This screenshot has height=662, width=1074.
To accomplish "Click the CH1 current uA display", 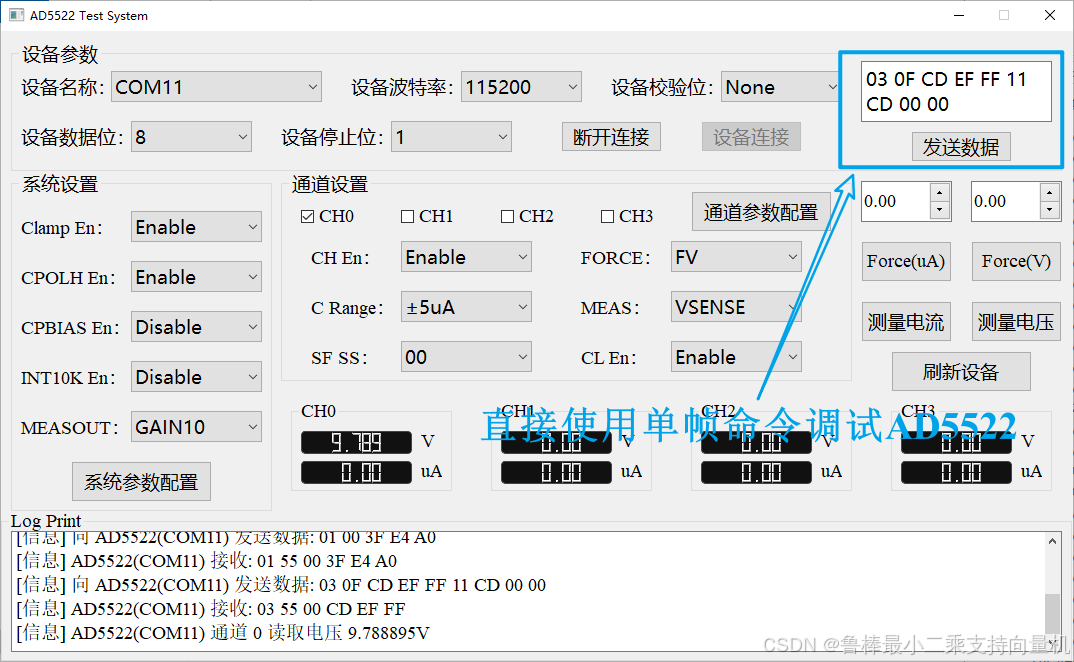I will point(556,473).
